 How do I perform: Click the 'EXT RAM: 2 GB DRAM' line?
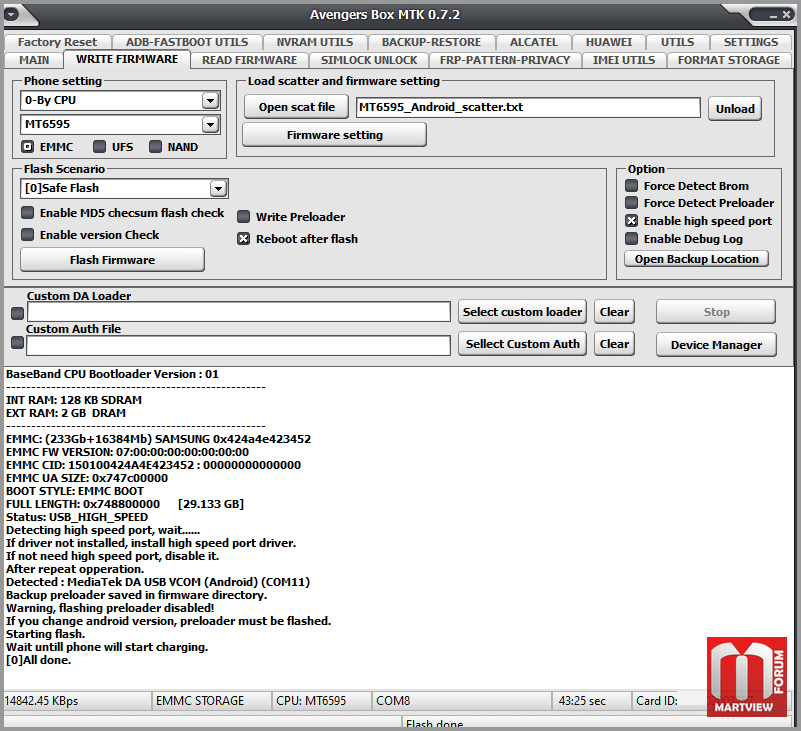pyautogui.click(x=65, y=413)
